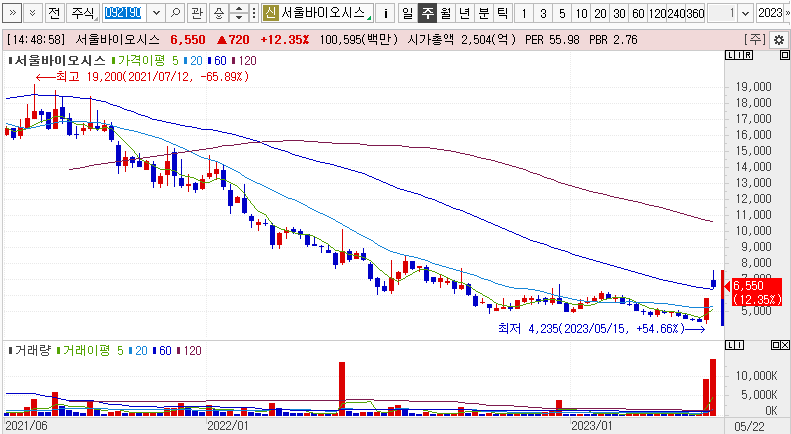Select interval 120 button
Screen dimensions: 791x434
pos(657,13)
